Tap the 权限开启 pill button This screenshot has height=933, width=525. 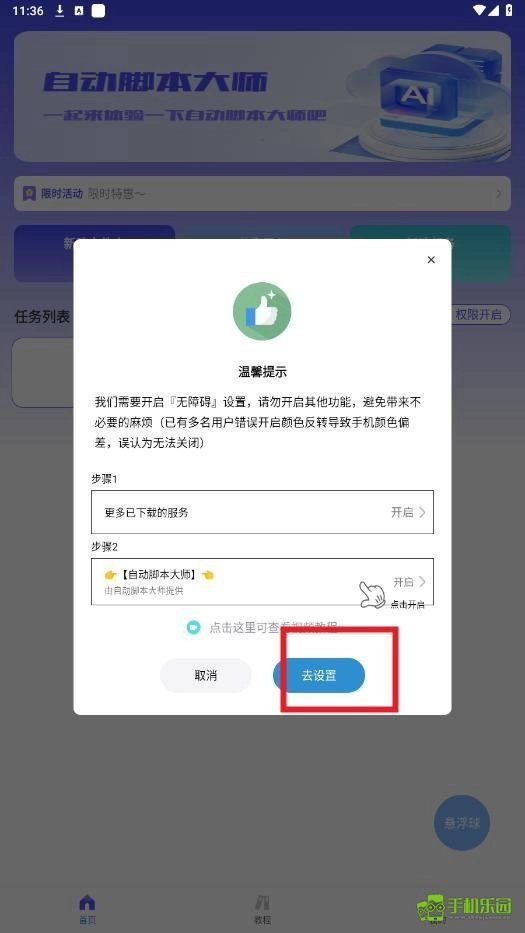[478, 315]
